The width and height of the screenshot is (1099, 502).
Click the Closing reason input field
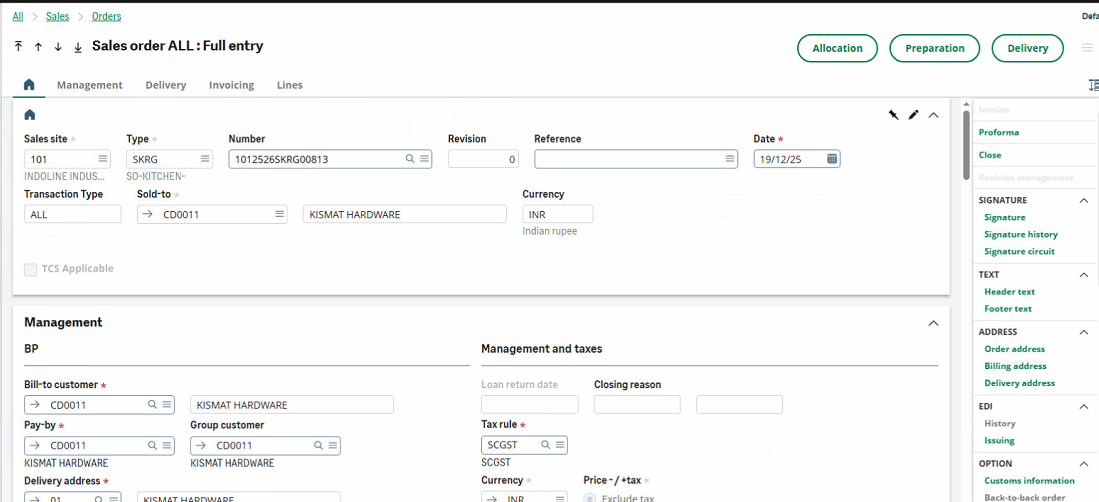(x=637, y=405)
